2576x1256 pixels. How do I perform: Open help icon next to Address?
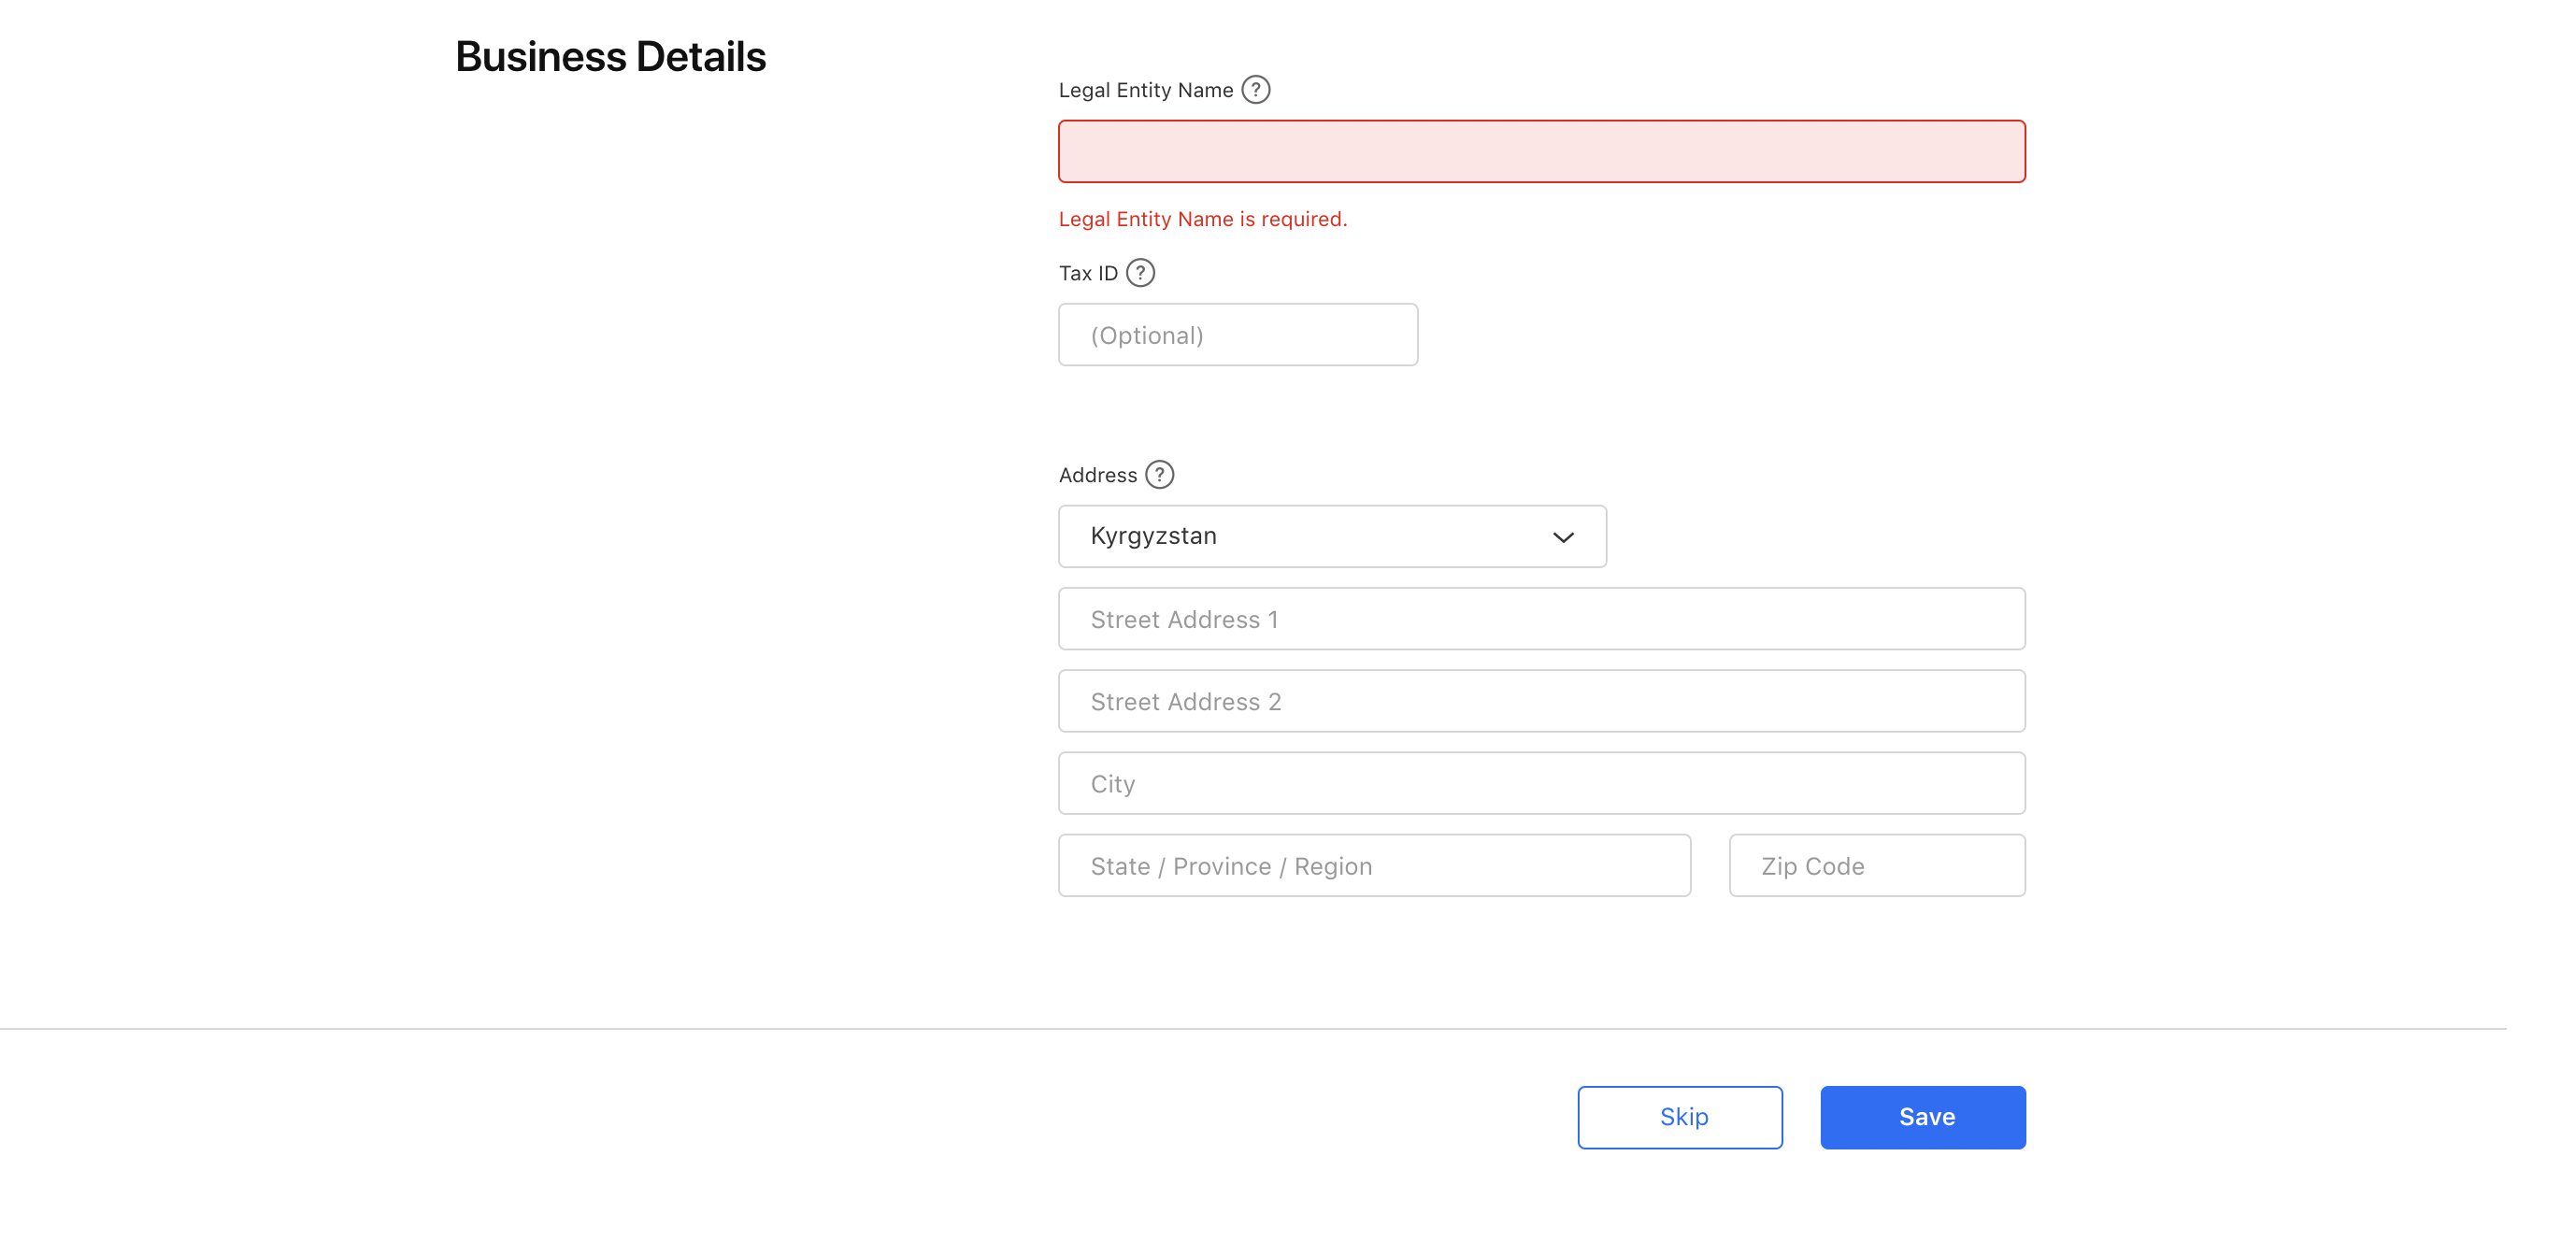pos(1159,475)
